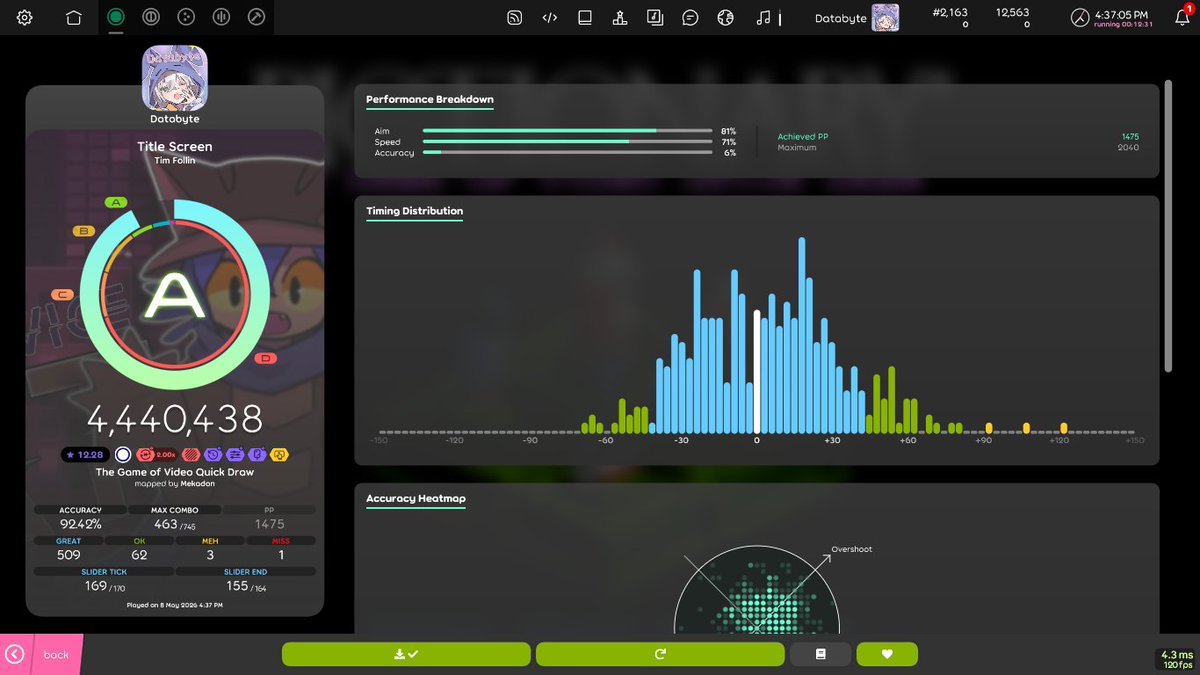The height and width of the screenshot is (675, 1200).
Task: Click the clock showing 4:37:05 PM
Action: tap(1111, 17)
